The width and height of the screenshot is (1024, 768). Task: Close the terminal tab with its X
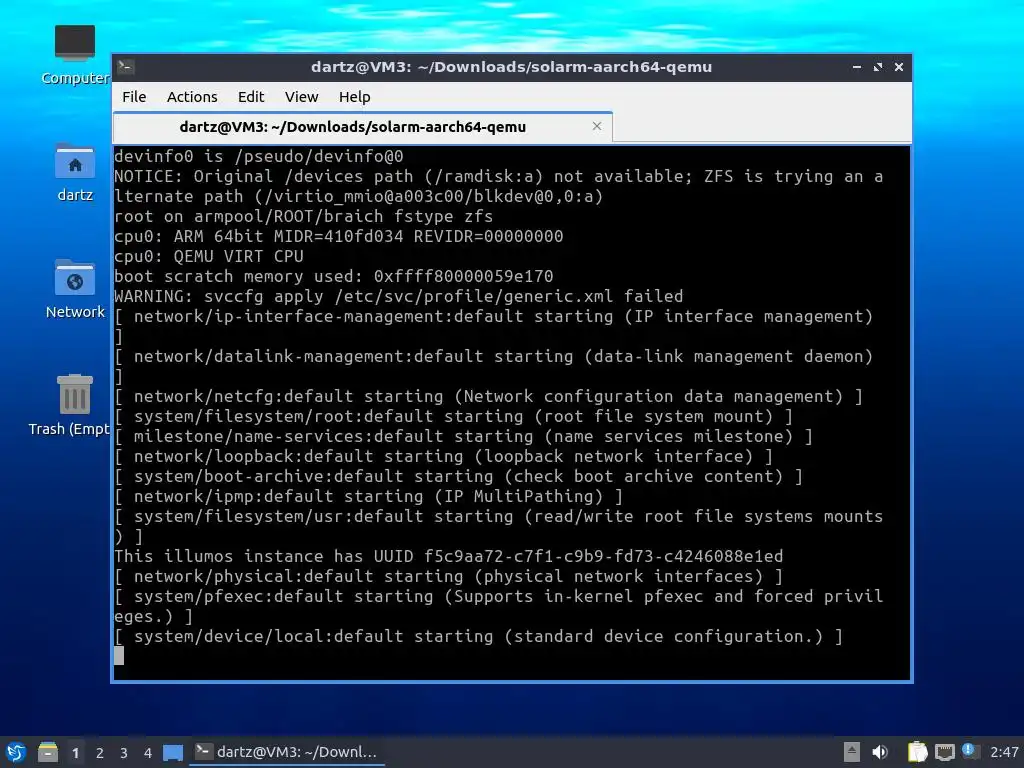(x=597, y=126)
